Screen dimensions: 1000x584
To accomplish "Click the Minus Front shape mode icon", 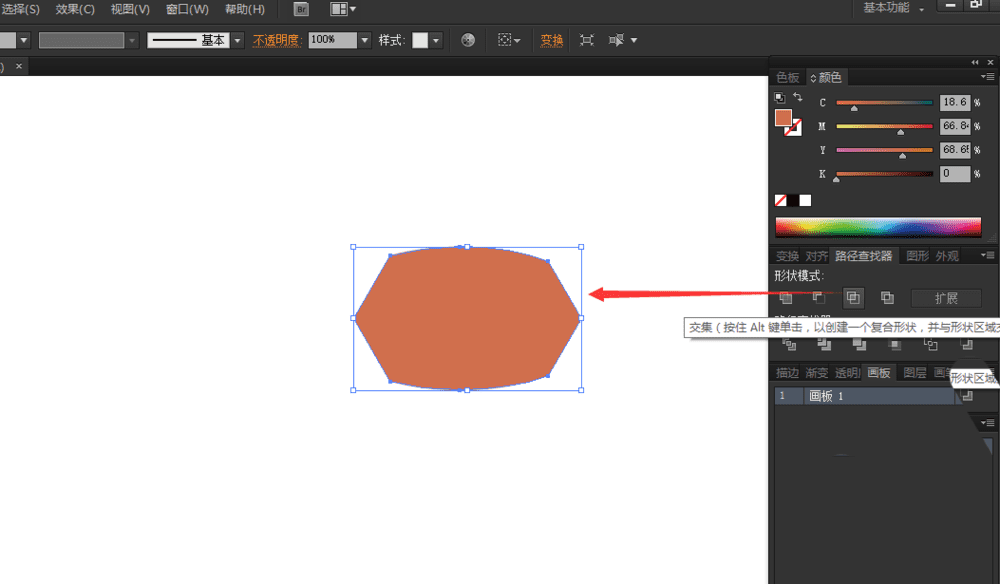I will (x=819, y=298).
